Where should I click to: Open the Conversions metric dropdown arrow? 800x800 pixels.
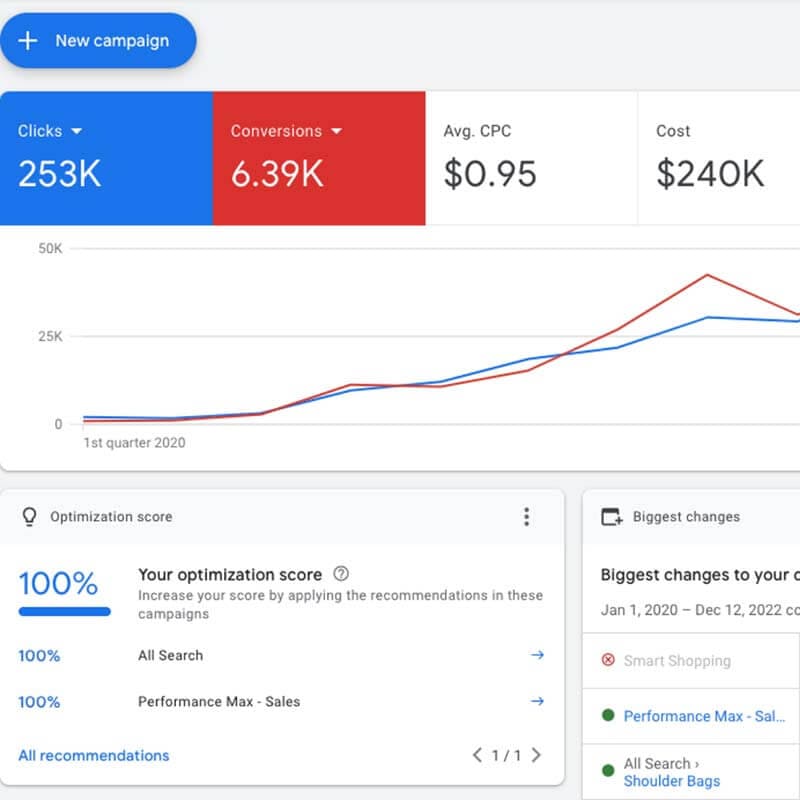click(x=337, y=131)
